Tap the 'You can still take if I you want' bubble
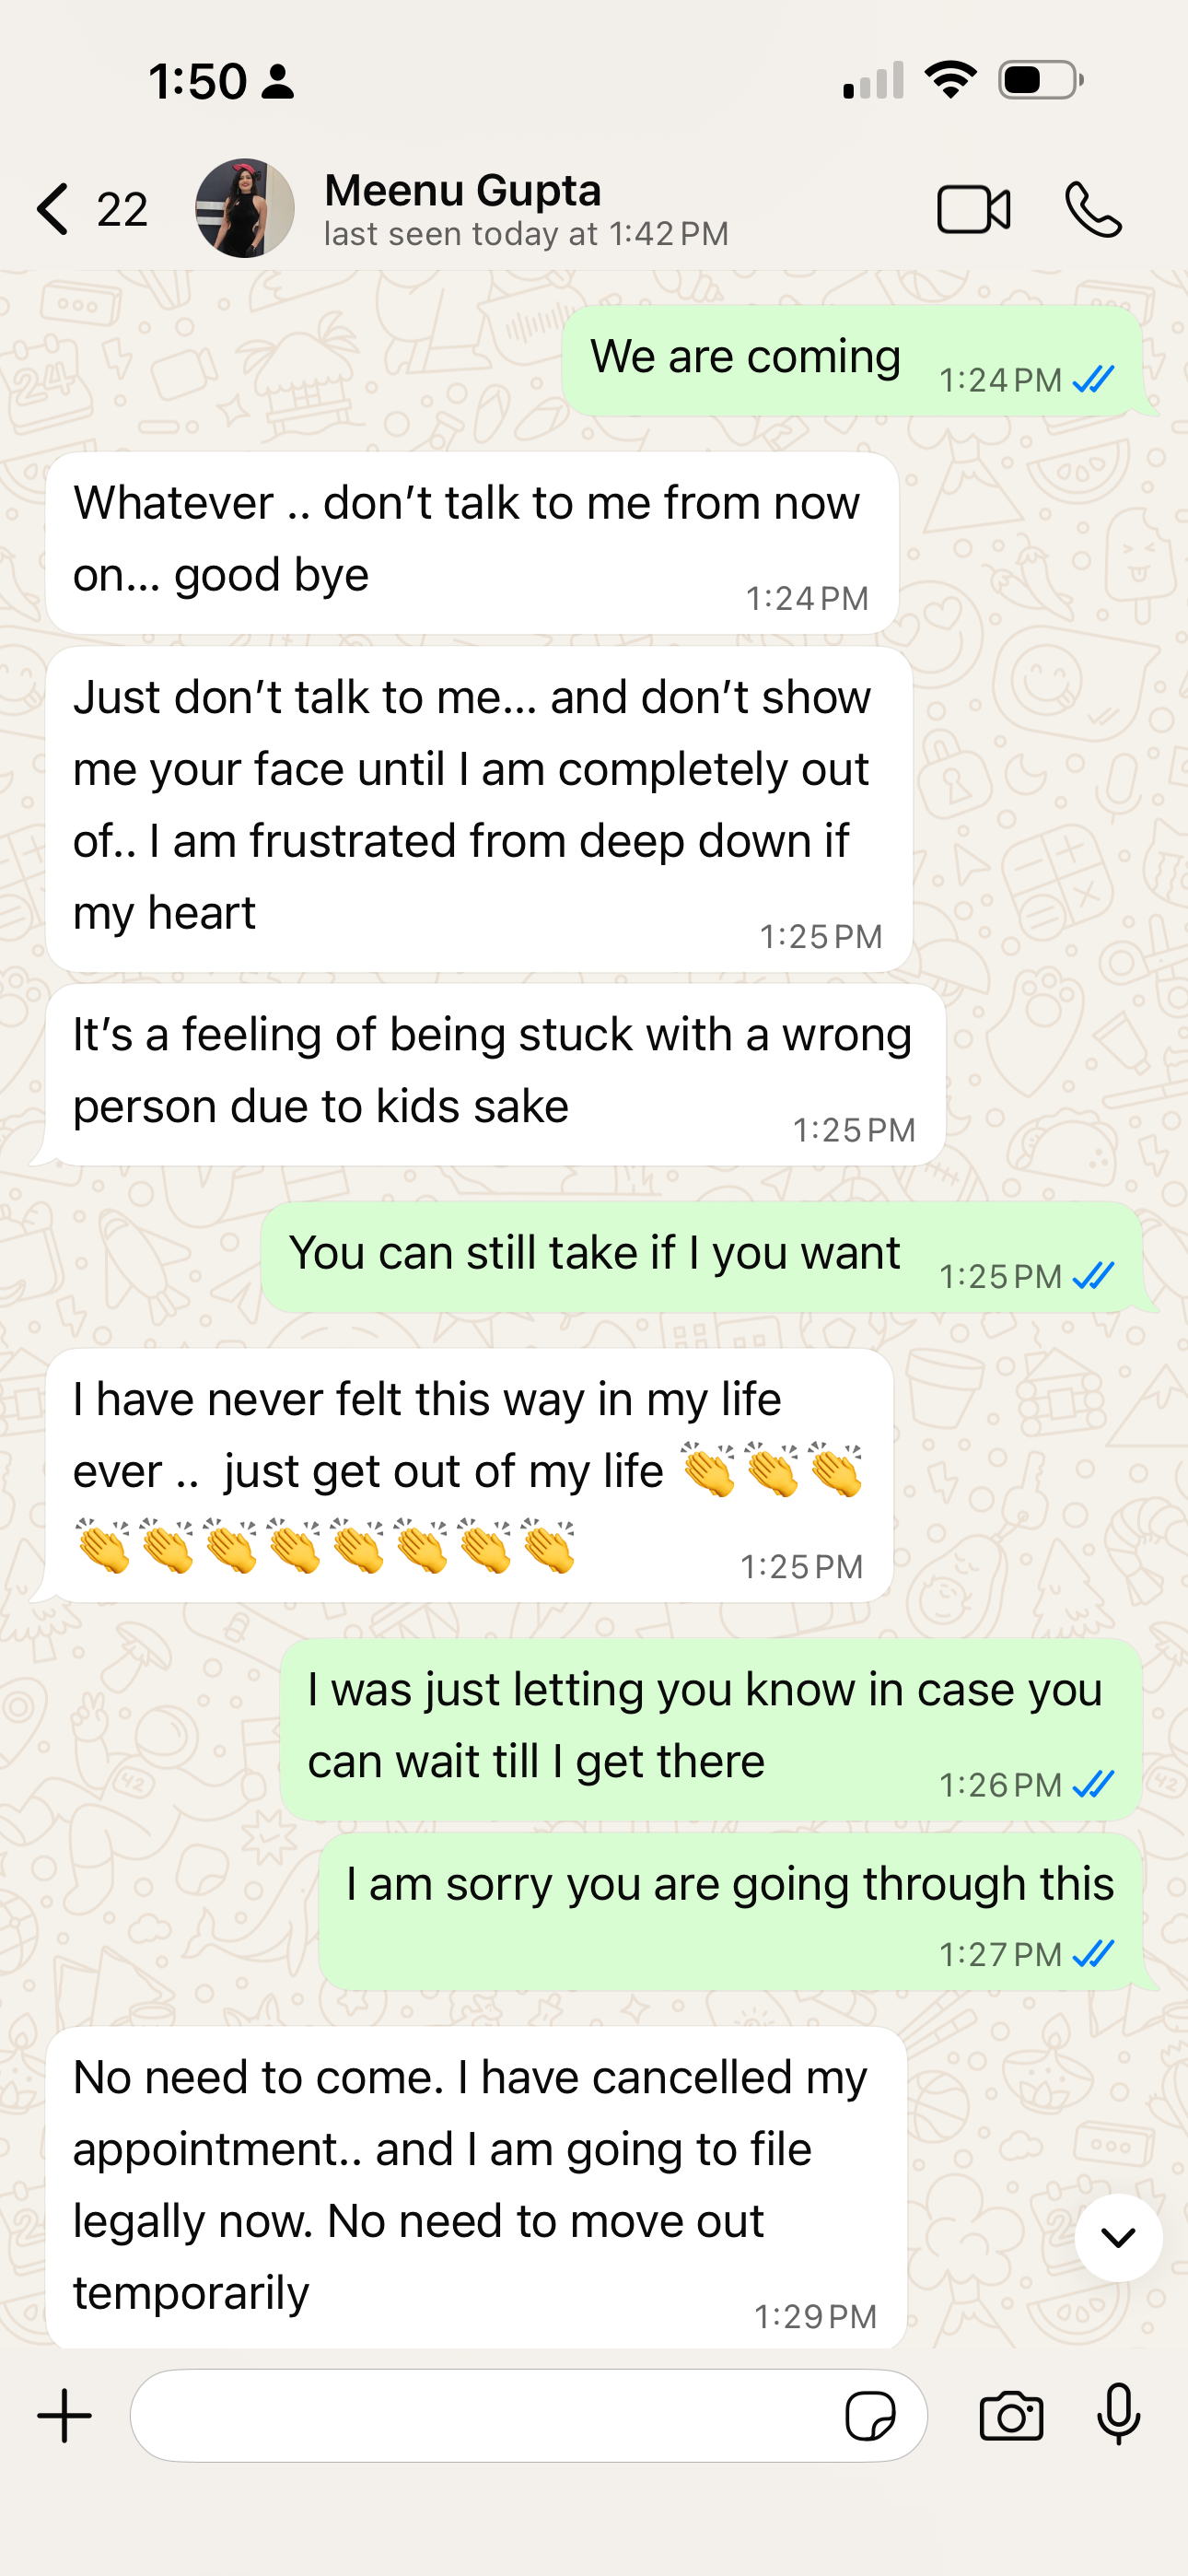The image size is (1188, 2576). [702, 1257]
